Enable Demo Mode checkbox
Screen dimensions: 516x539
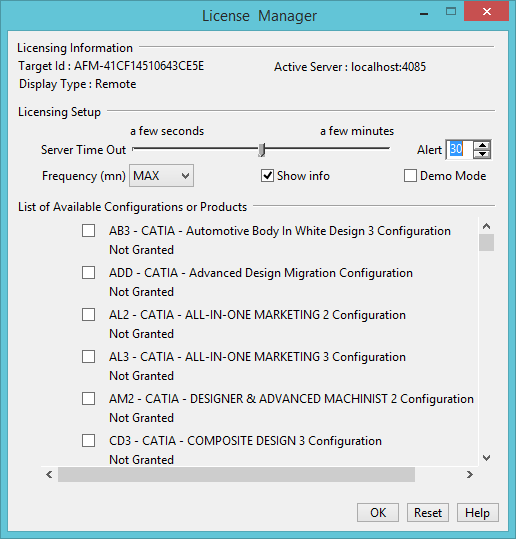coord(410,176)
